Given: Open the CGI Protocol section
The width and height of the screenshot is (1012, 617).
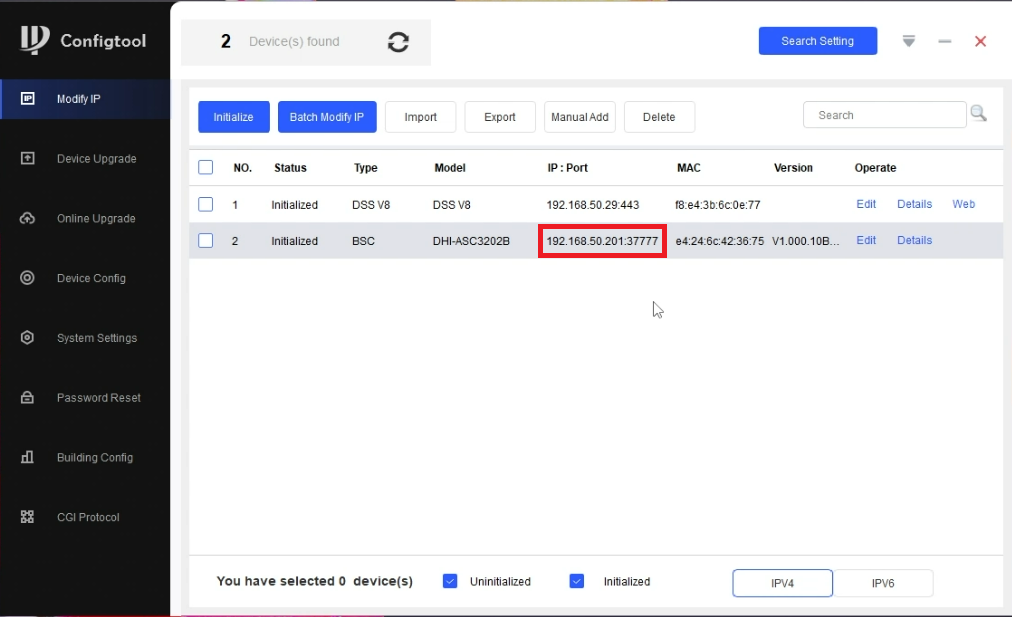Looking at the screenshot, I should (x=85, y=517).
